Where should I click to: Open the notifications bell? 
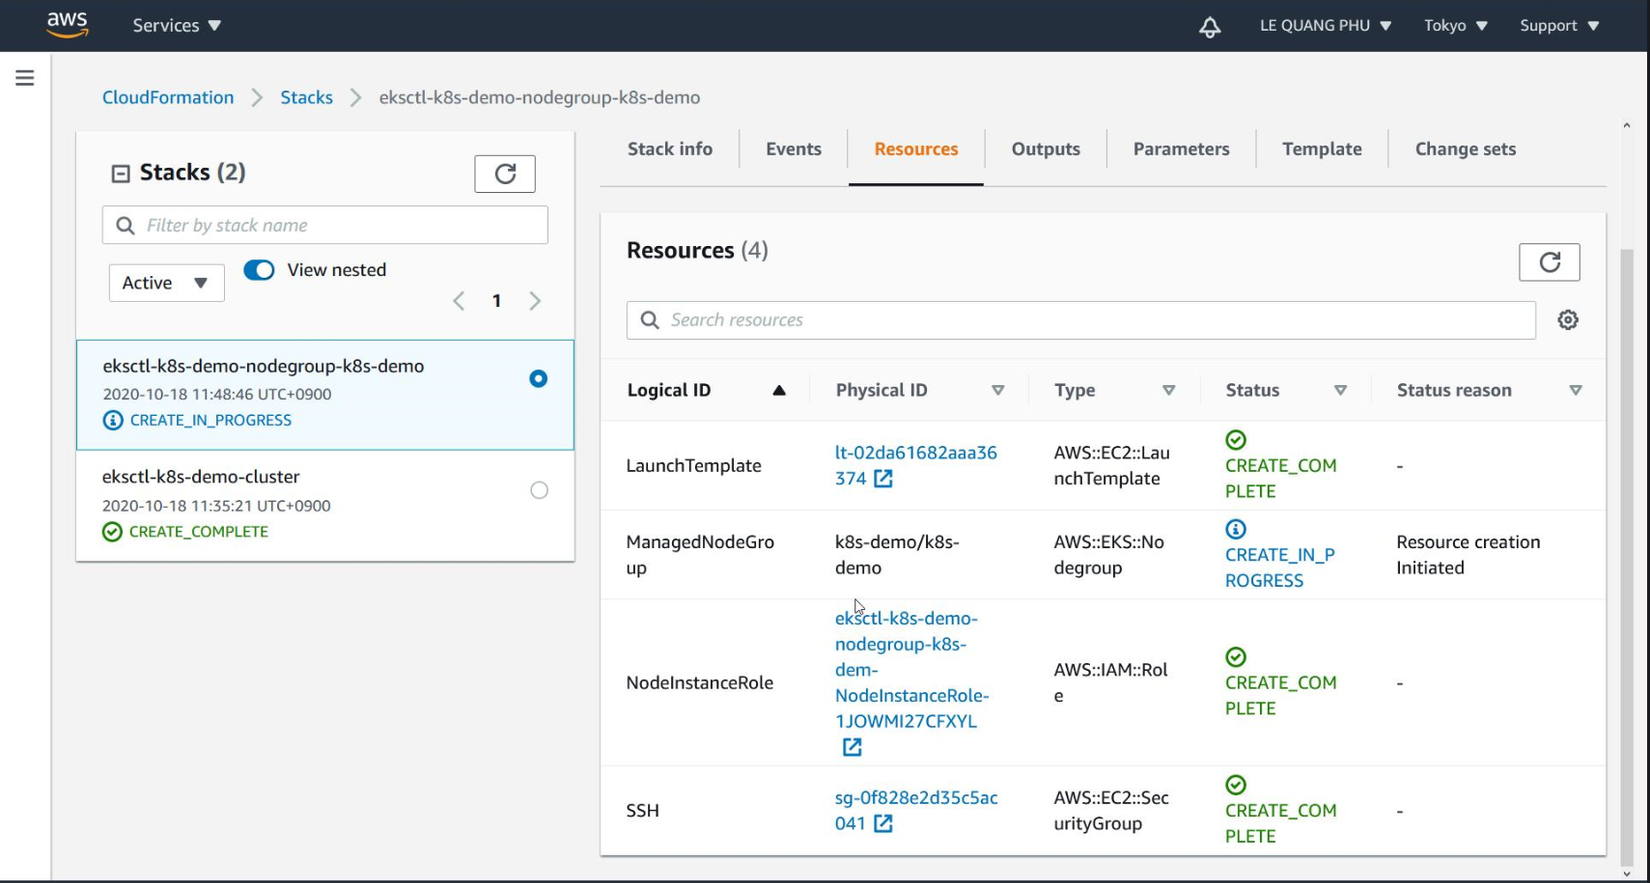[1209, 27]
